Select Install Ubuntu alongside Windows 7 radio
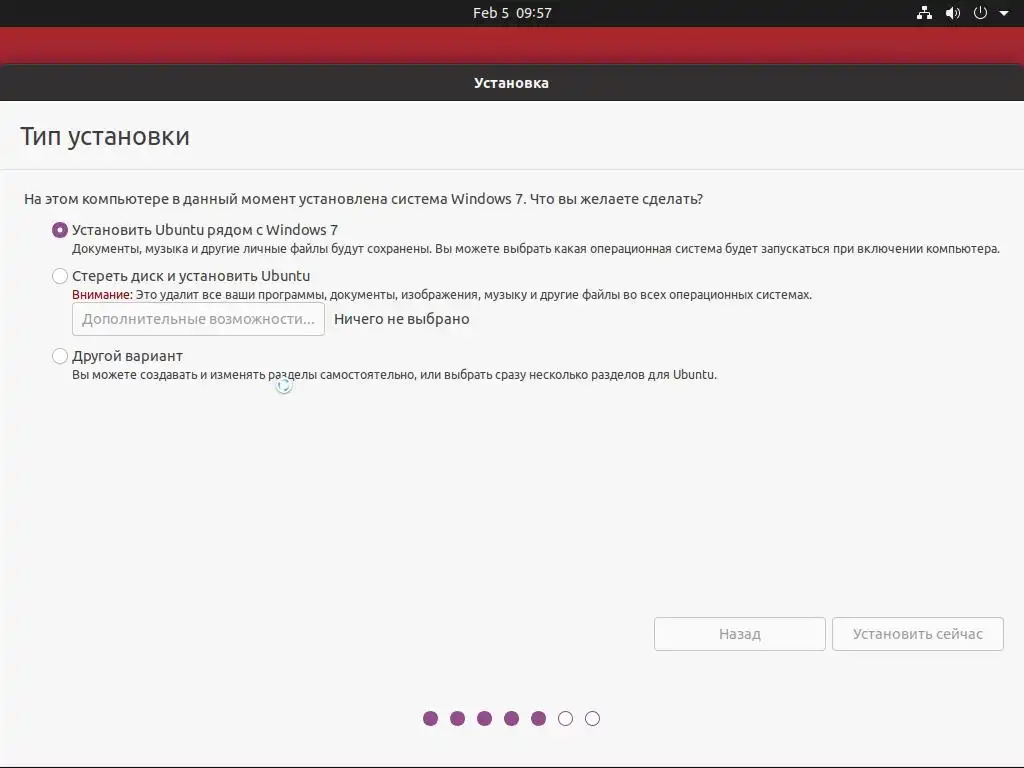Screen dimensions: 1024x768 click(59, 230)
